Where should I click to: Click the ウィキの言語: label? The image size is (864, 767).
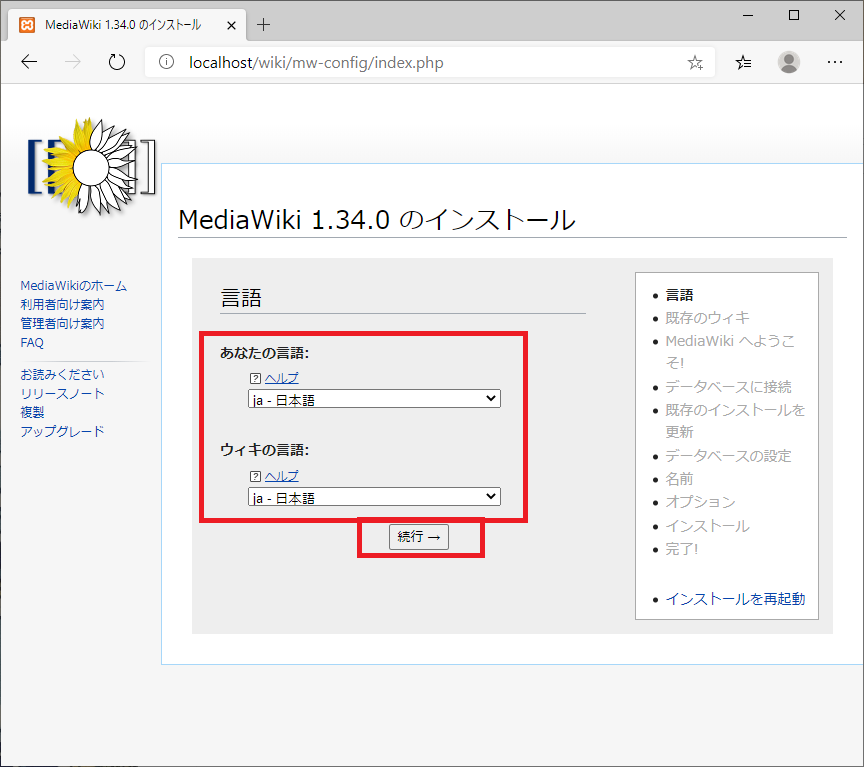[264, 450]
